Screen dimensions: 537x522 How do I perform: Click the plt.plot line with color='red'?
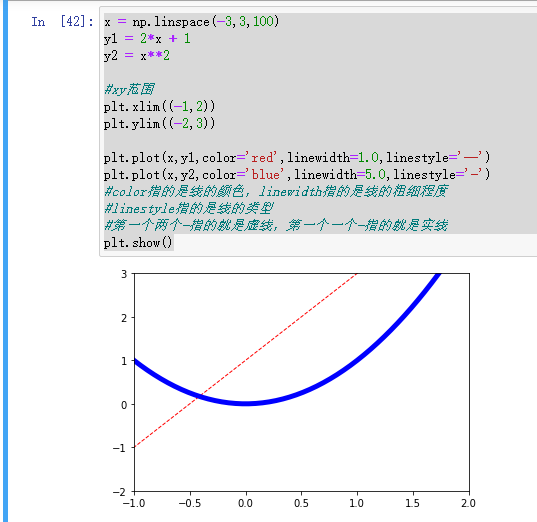tap(297, 158)
